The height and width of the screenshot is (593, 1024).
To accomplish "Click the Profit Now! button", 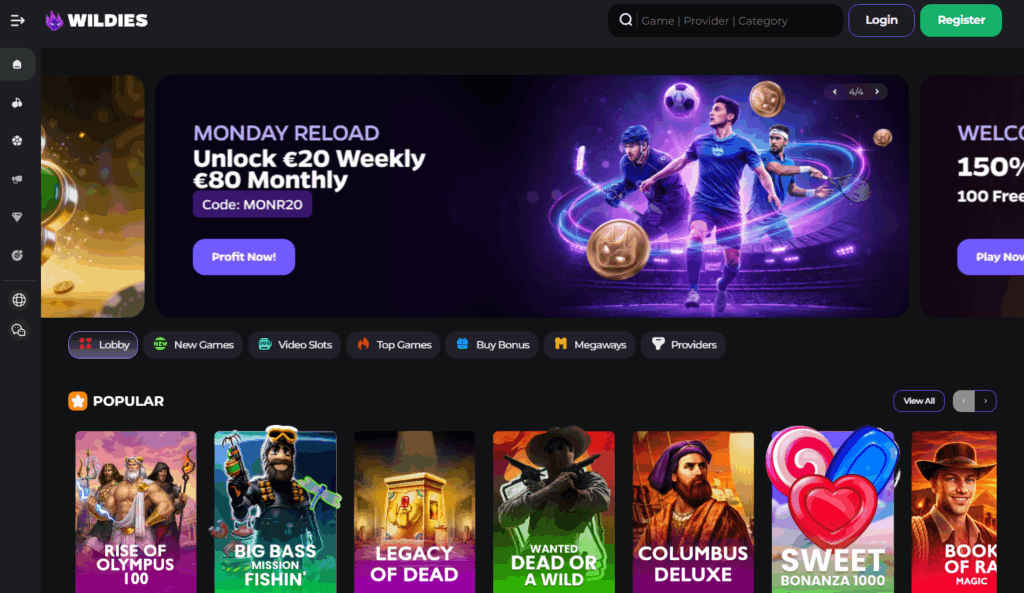I will pyautogui.click(x=244, y=257).
